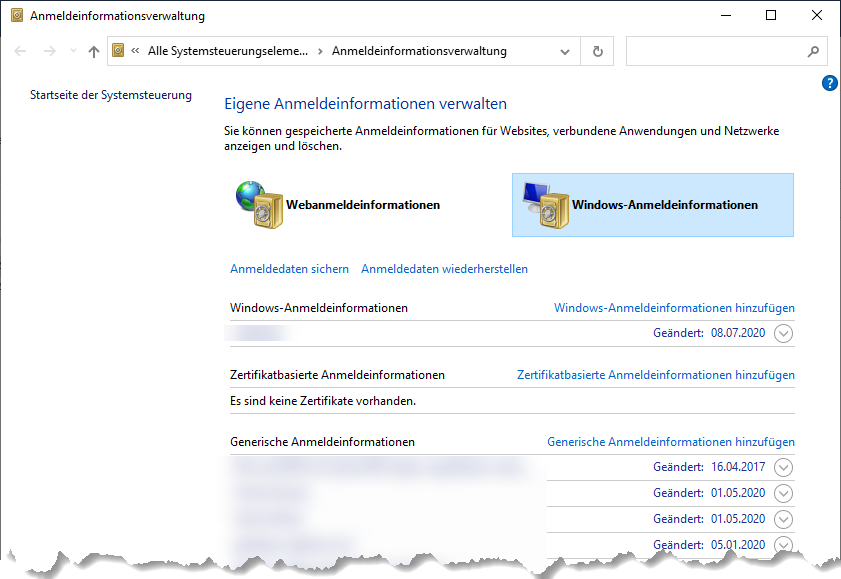
Task: Click Windows-Anmeldeinformationen hinzufügen link
Action: click(674, 308)
